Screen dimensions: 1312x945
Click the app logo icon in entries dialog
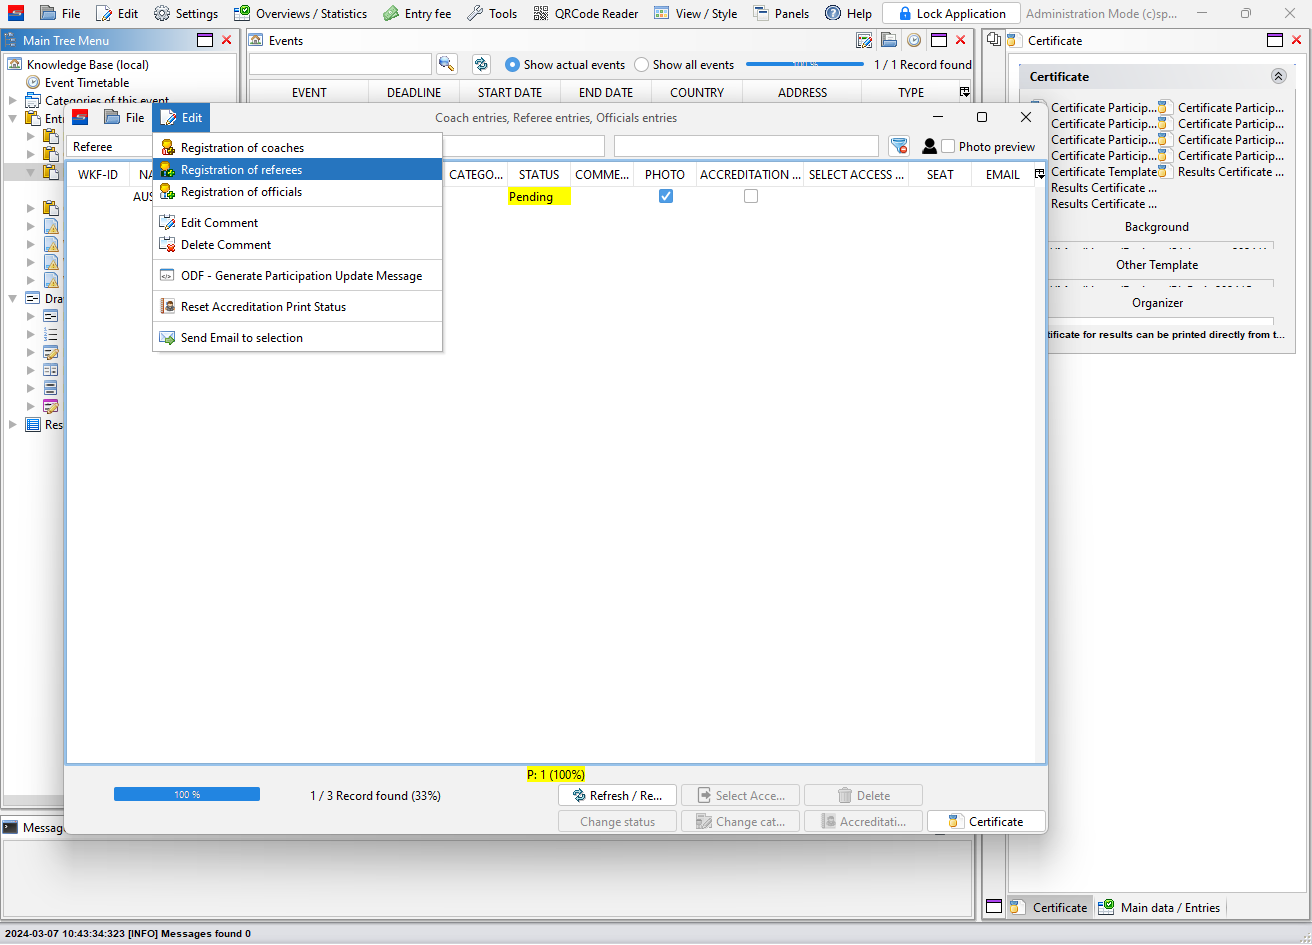[x=80, y=117]
